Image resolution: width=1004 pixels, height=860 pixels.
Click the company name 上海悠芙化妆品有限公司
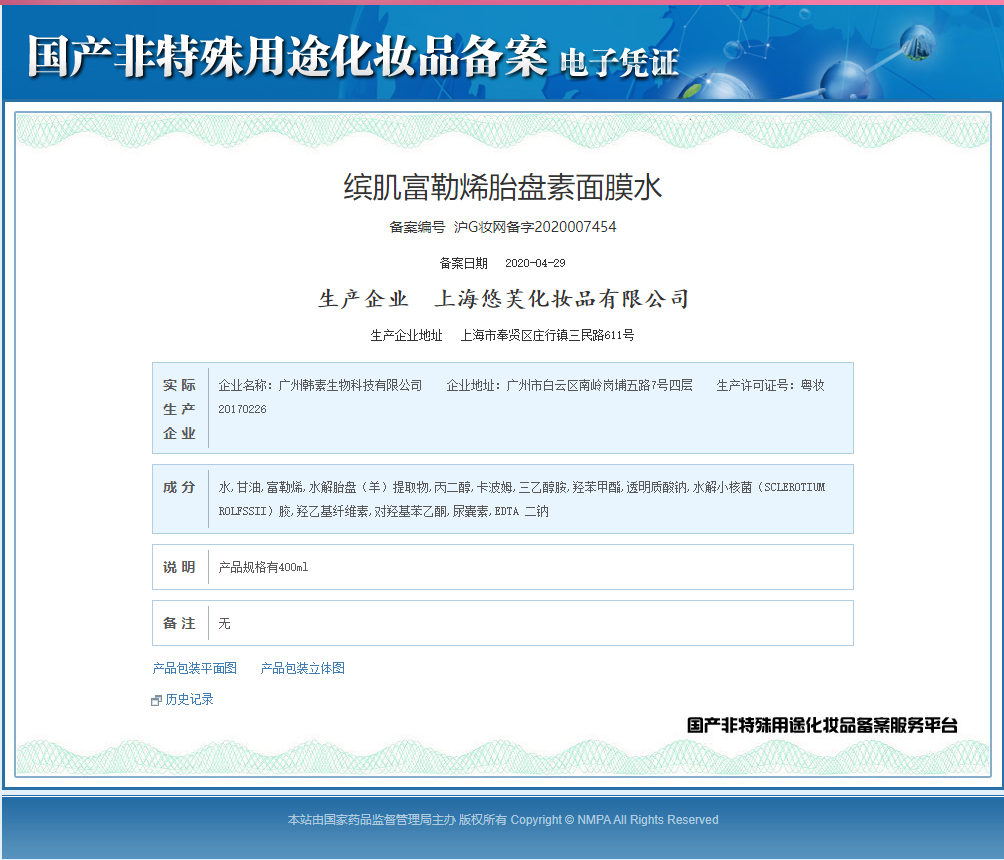(x=561, y=299)
